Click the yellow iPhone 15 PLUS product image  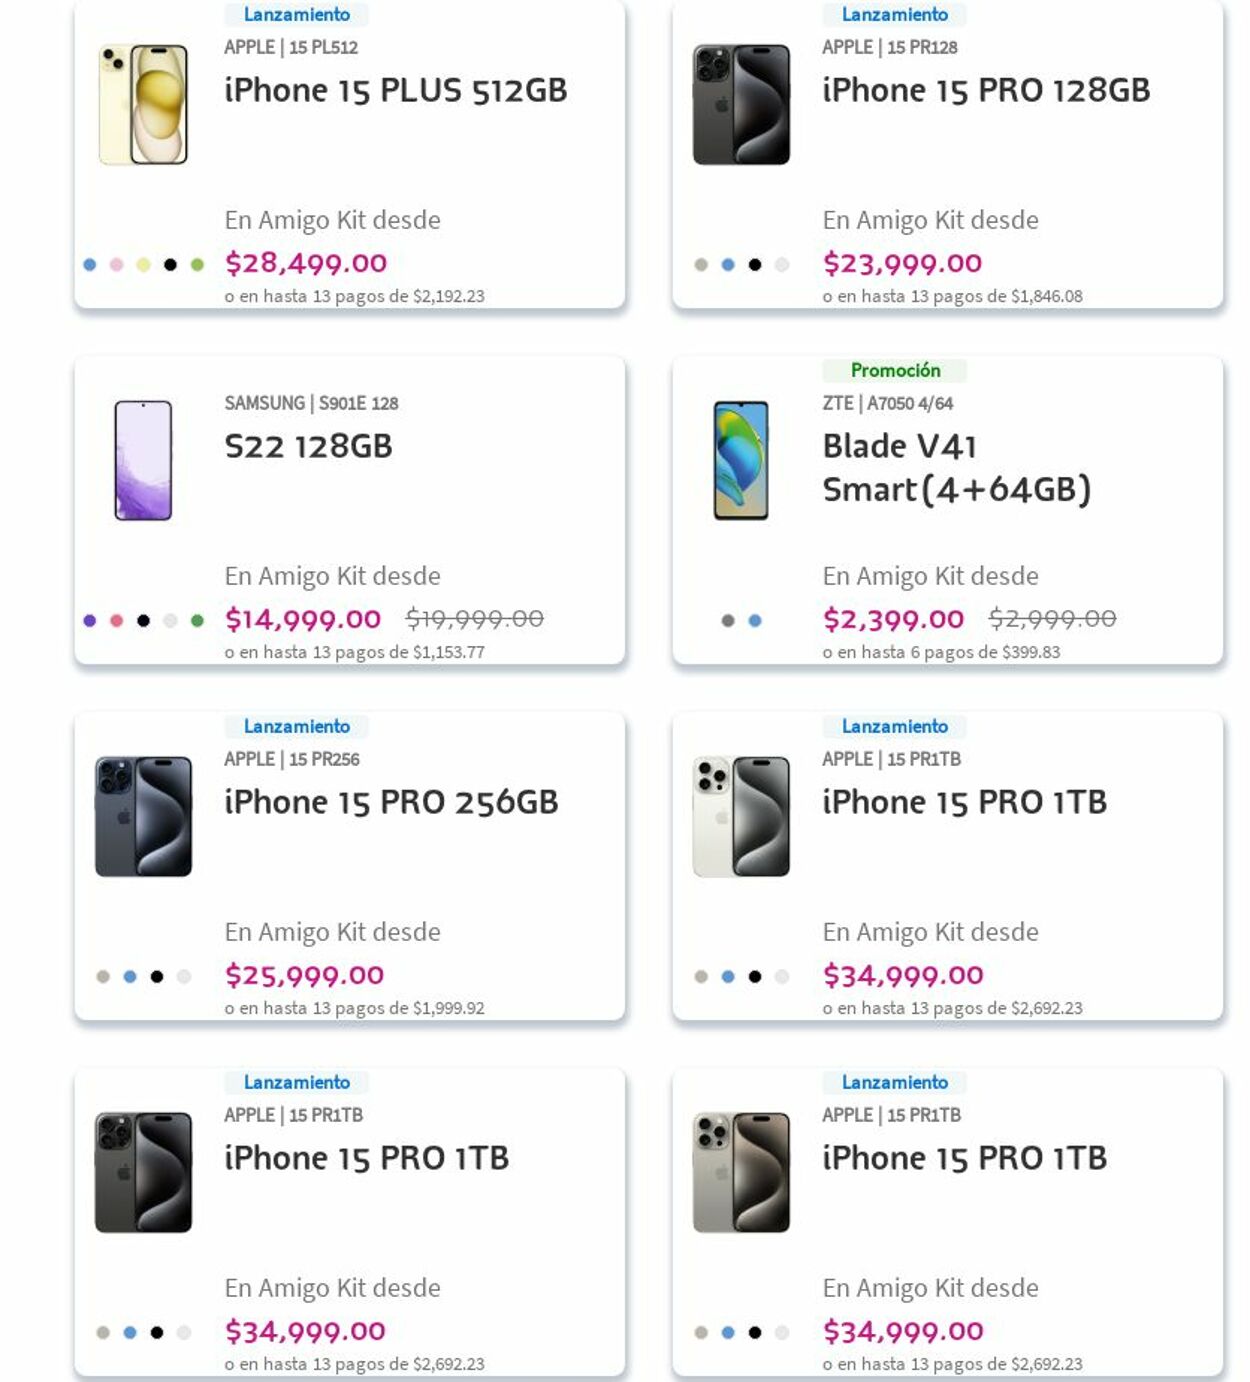[x=143, y=105]
